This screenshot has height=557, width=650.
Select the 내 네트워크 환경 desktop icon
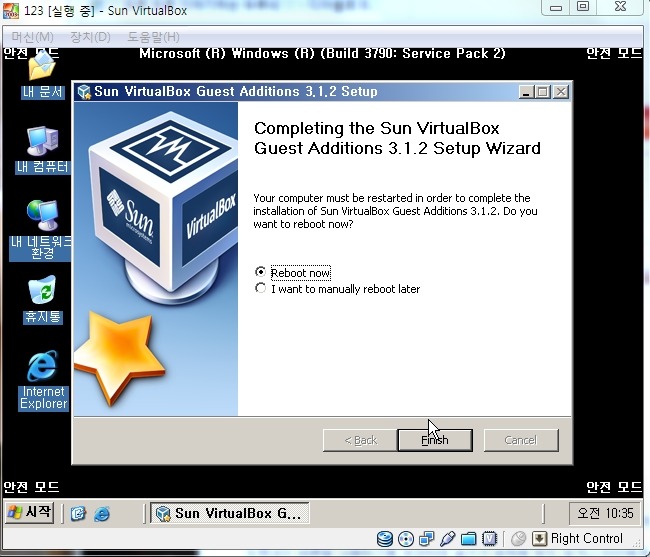[41, 230]
